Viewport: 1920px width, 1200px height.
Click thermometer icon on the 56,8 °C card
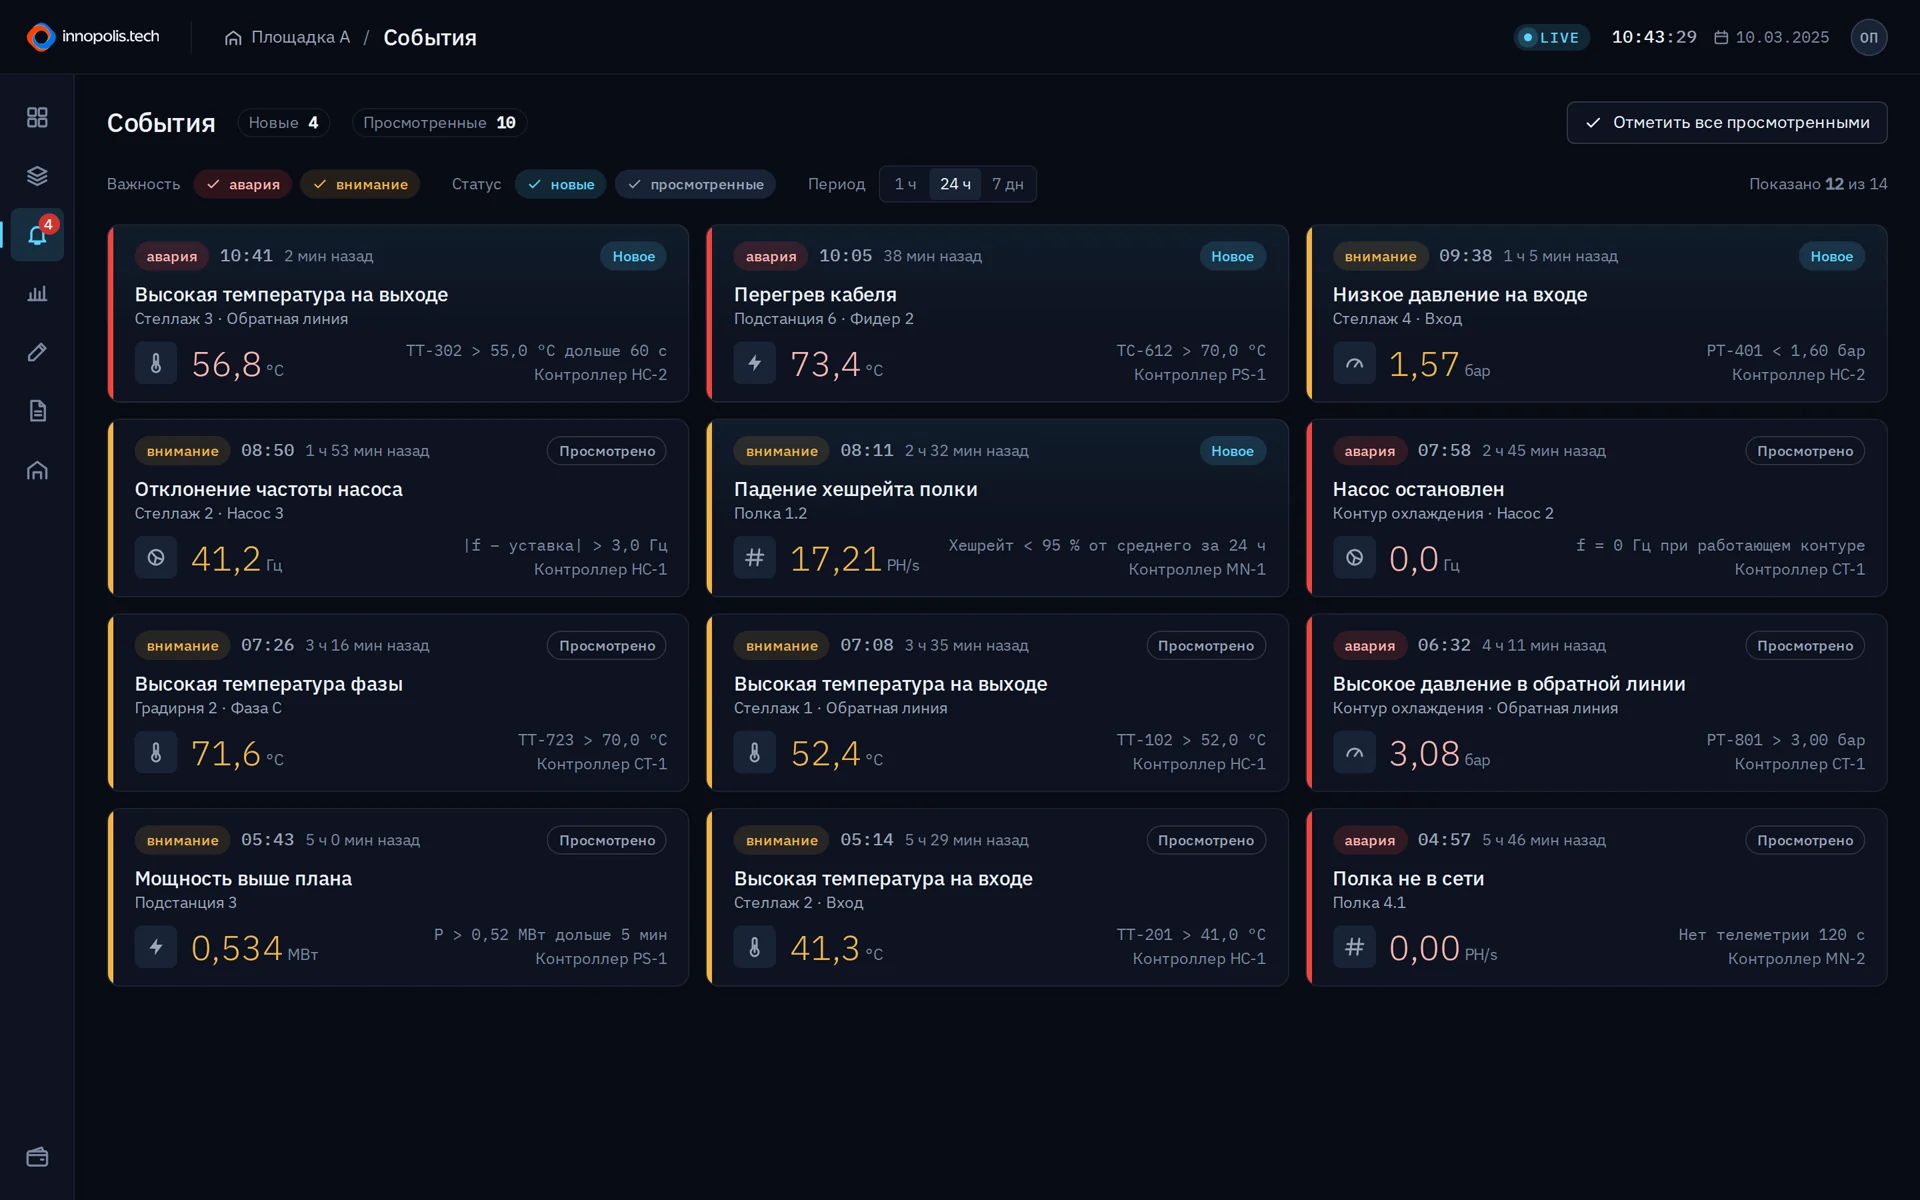click(x=156, y=363)
